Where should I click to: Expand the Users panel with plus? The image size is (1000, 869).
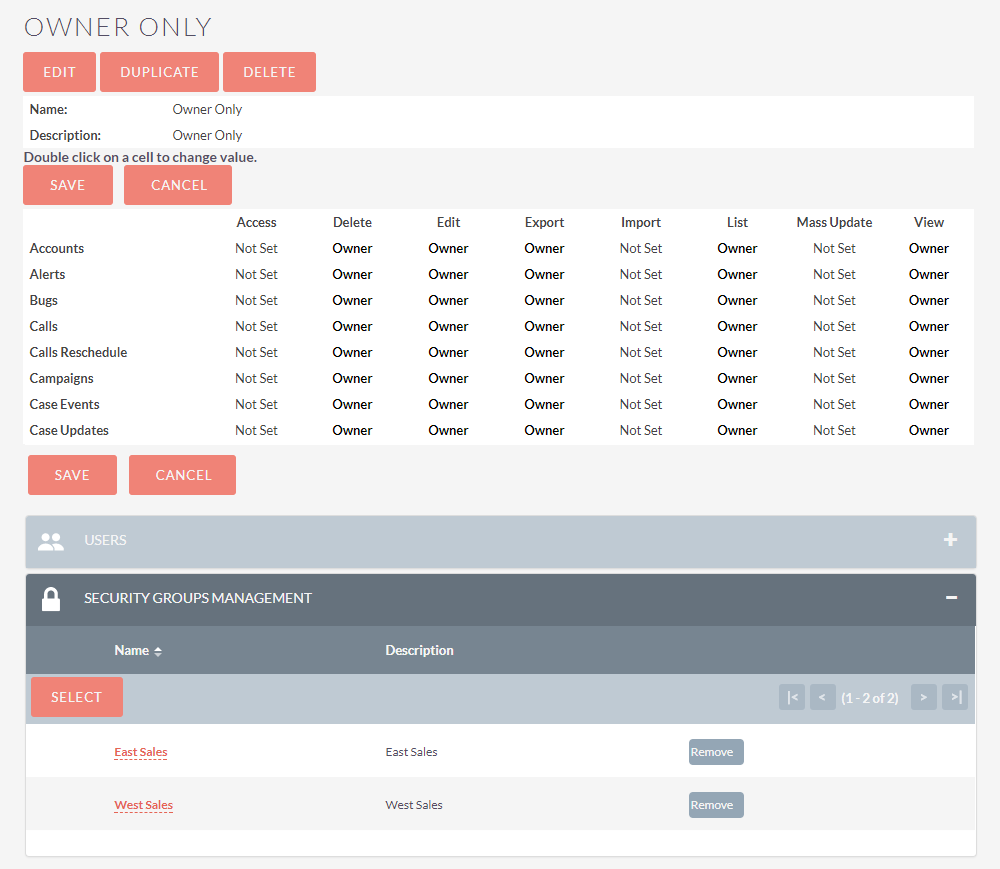(x=950, y=540)
